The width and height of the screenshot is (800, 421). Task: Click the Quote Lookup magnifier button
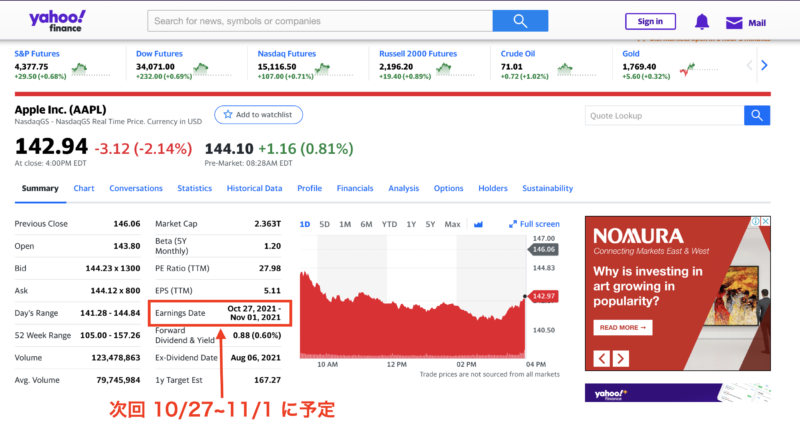(757, 116)
